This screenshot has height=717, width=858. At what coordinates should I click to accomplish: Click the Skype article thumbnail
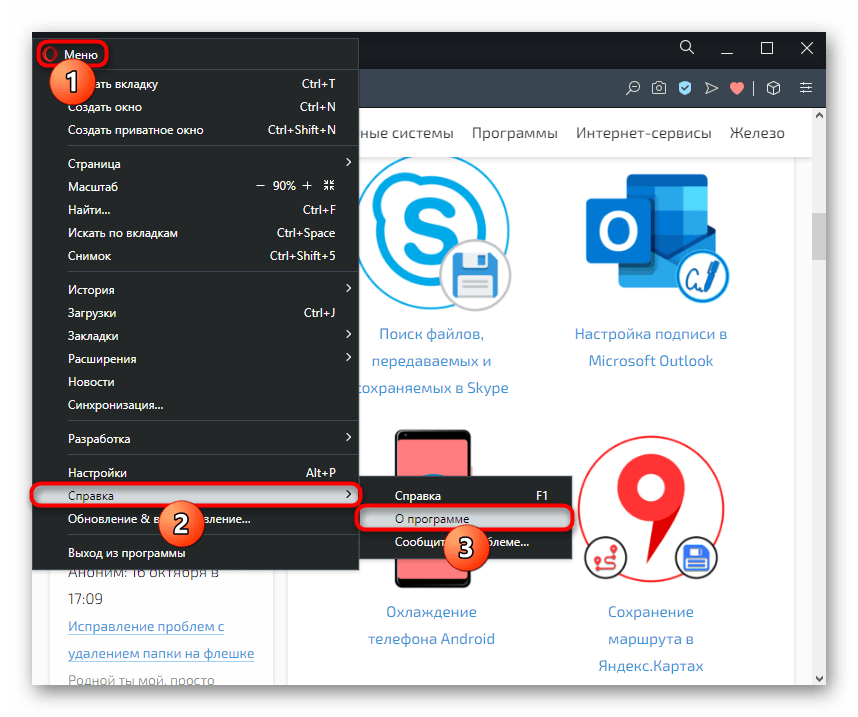[434, 234]
